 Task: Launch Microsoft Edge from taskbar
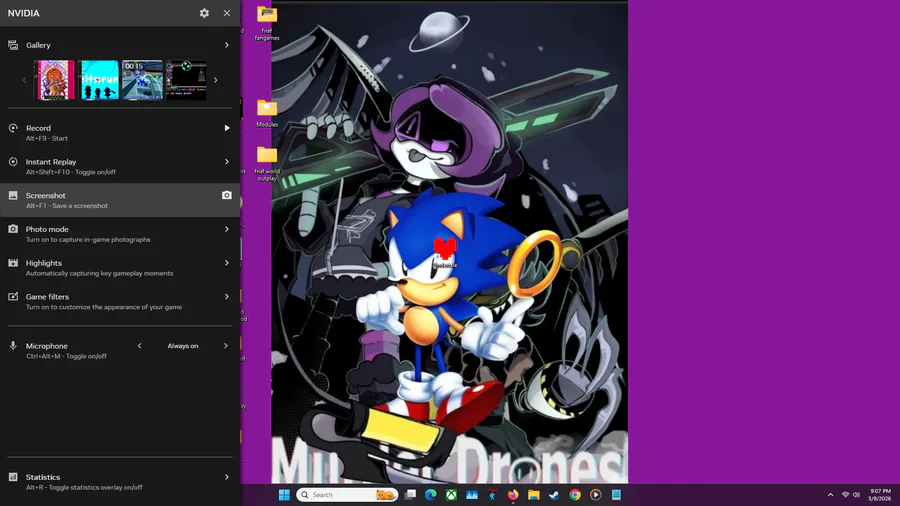coord(430,495)
